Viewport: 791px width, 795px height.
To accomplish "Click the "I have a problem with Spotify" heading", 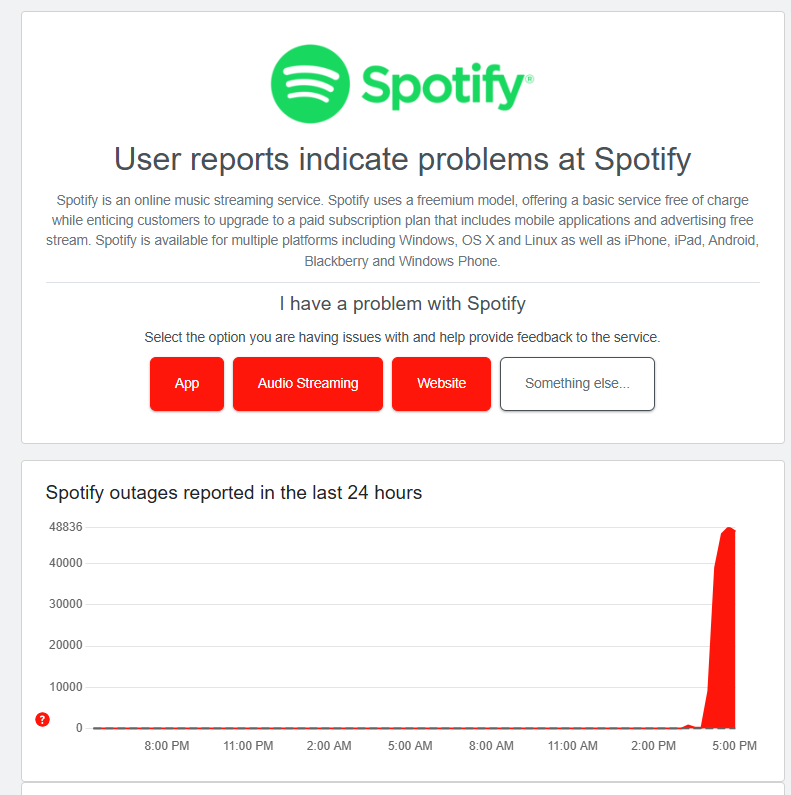I will click(x=402, y=303).
